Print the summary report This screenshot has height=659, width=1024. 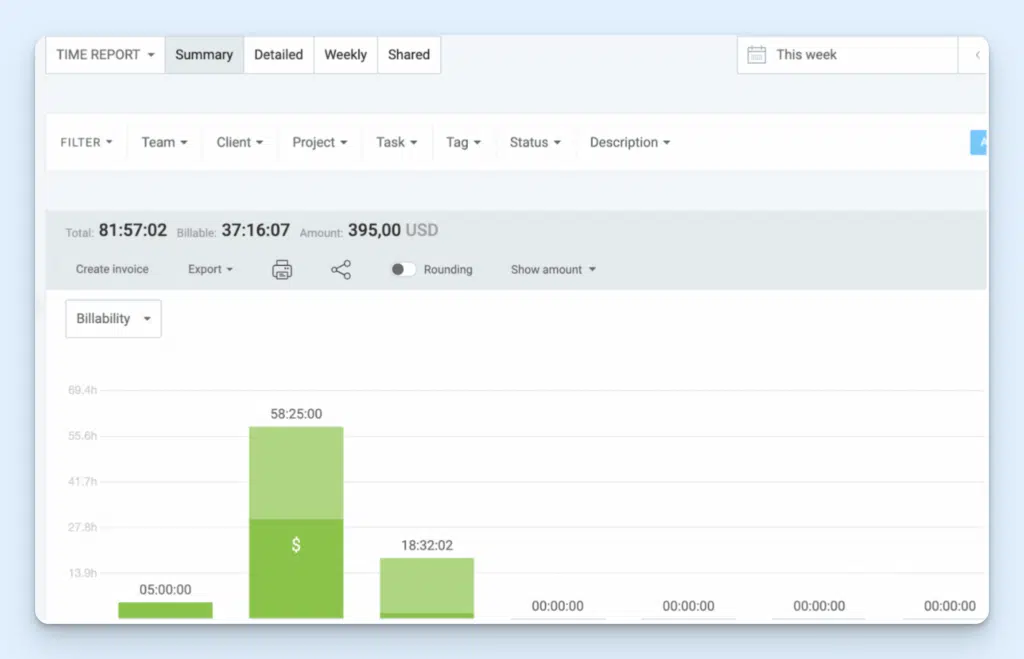click(281, 269)
